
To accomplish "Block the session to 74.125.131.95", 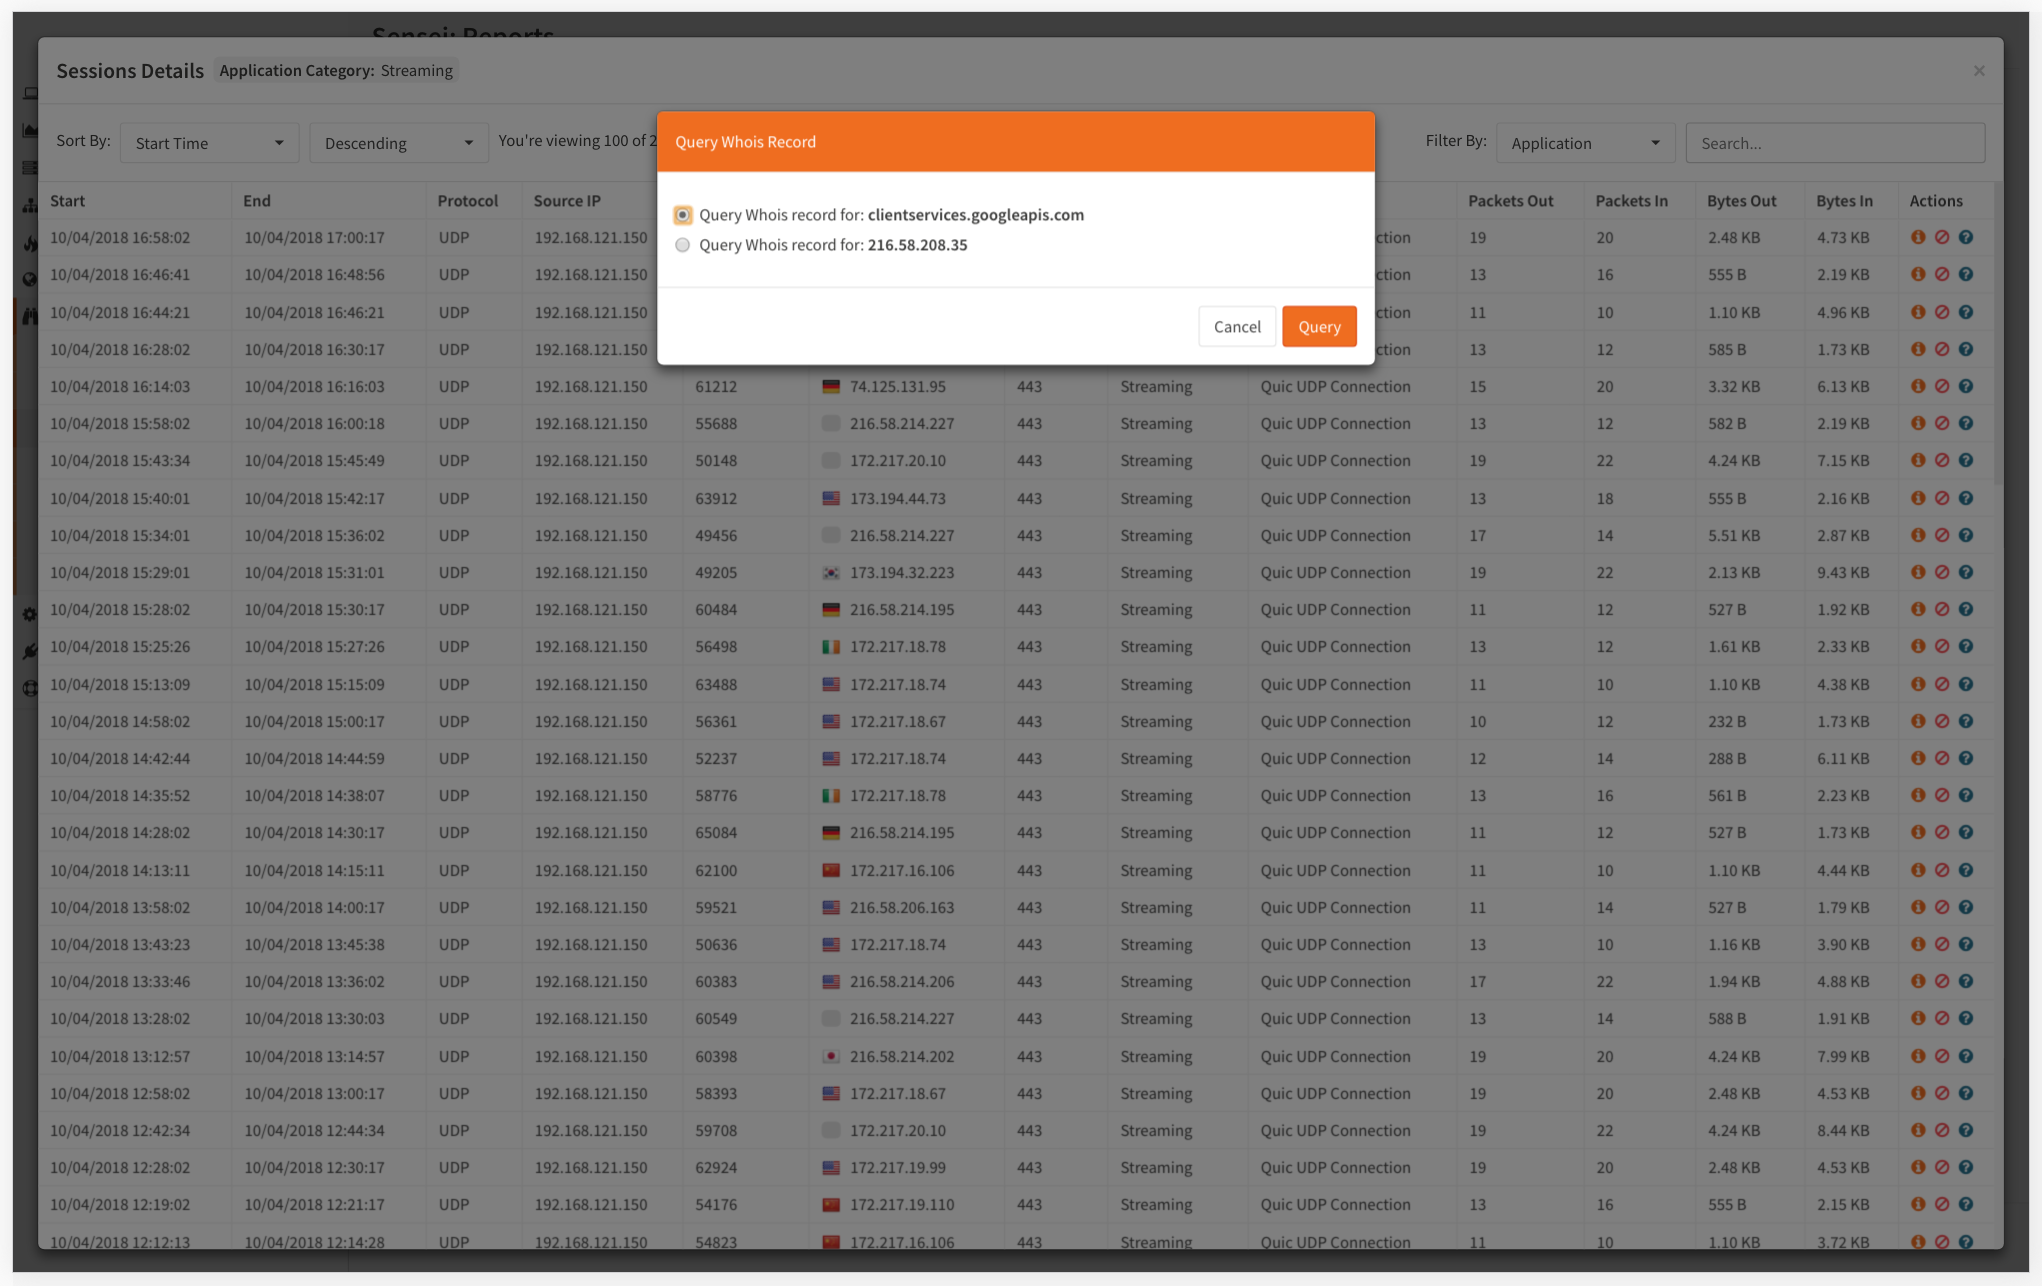I will pyautogui.click(x=1943, y=386).
